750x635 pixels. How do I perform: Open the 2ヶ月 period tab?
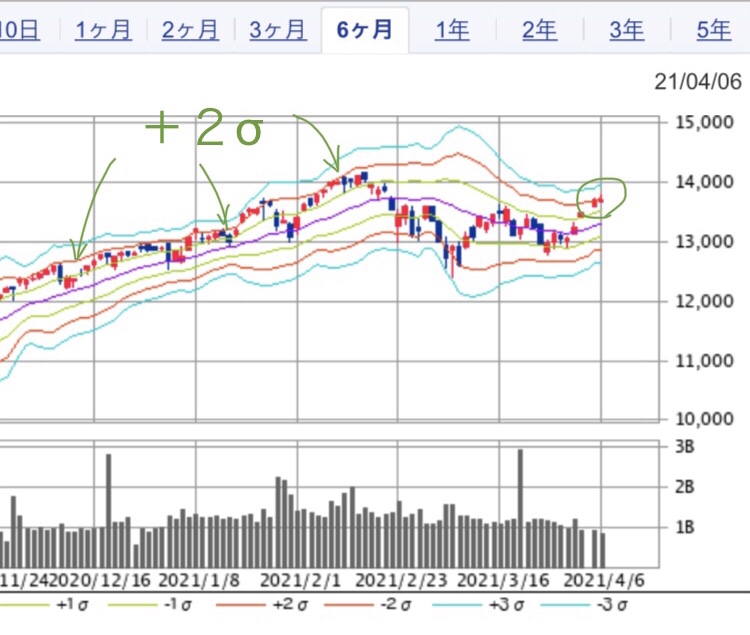click(190, 30)
